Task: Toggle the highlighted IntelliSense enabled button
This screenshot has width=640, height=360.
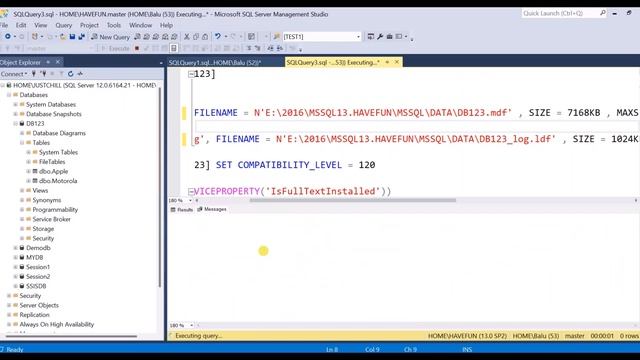Action: pyautogui.click(x=174, y=48)
